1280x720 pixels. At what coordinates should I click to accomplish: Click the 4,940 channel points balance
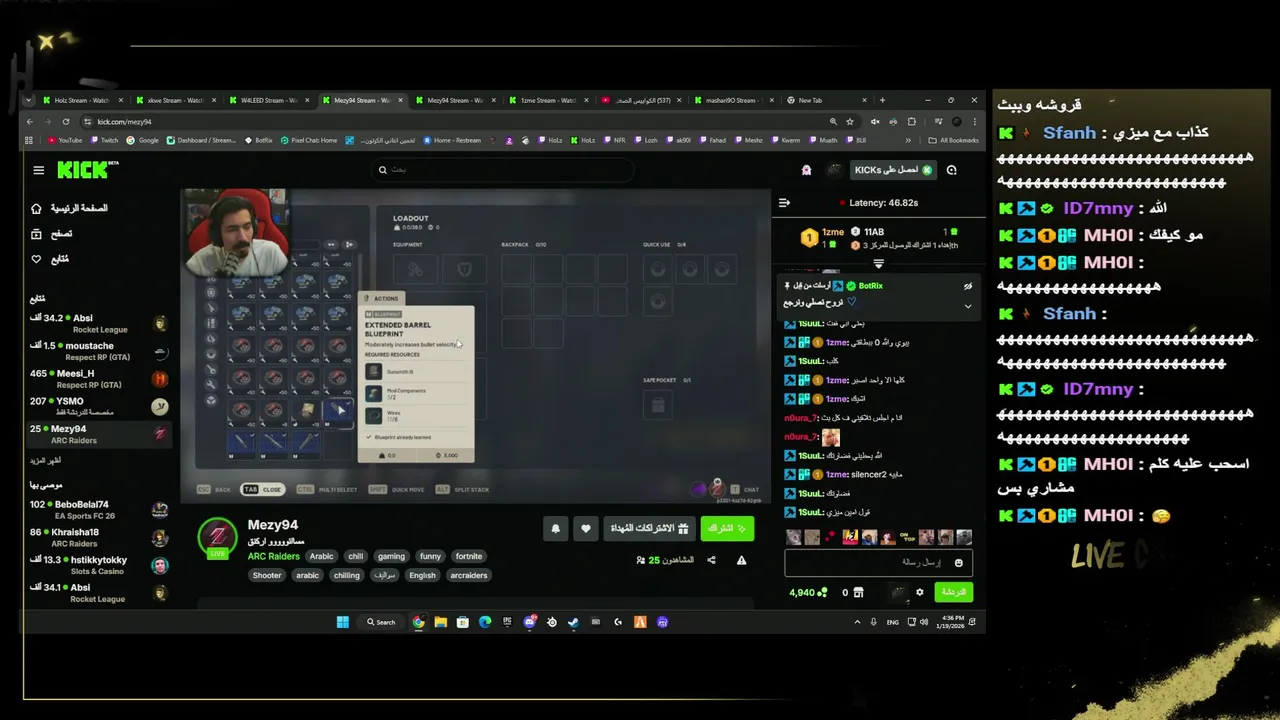click(808, 592)
